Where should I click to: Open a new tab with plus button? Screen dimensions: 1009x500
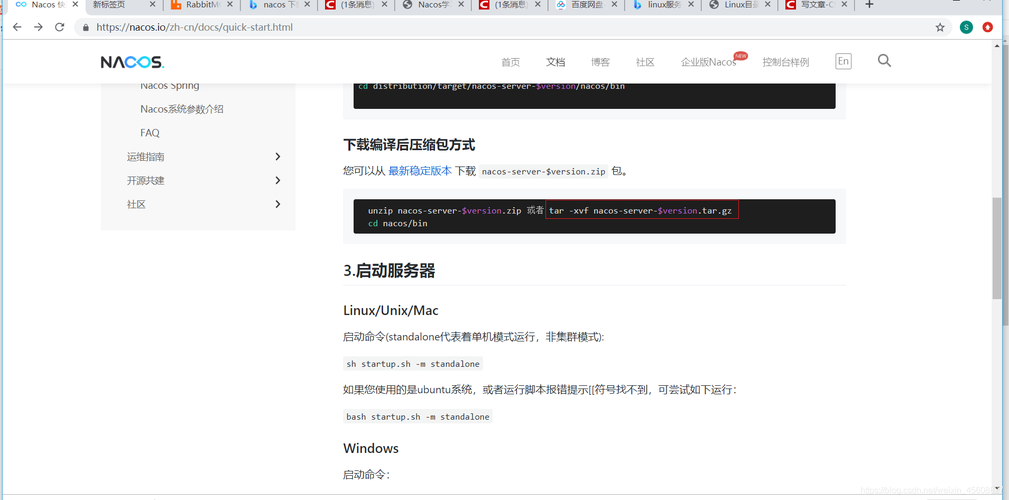click(x=869, y=5)
